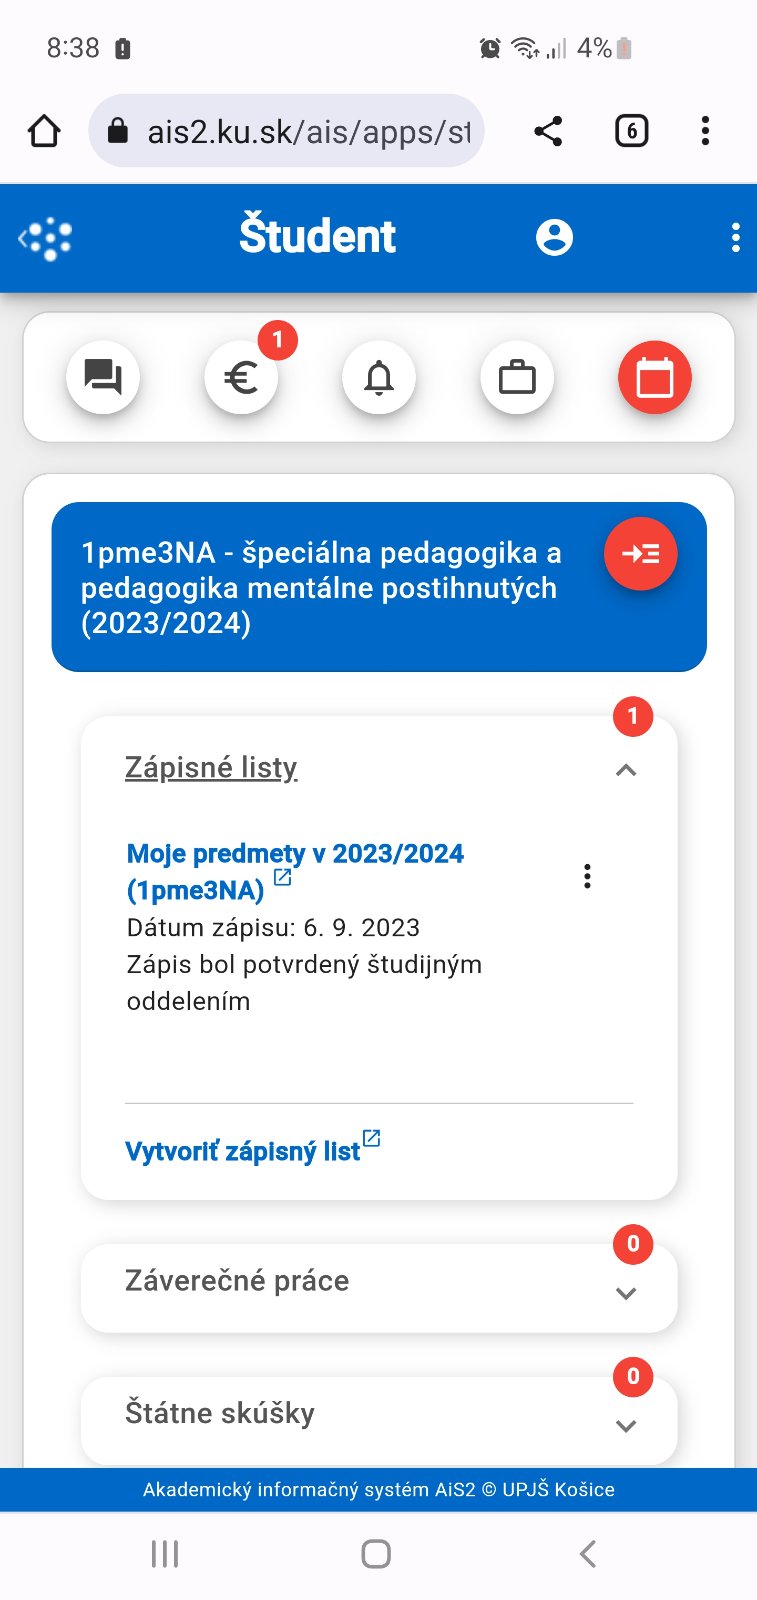Click Vytvoriť zápisný list link

point(243,1151)
